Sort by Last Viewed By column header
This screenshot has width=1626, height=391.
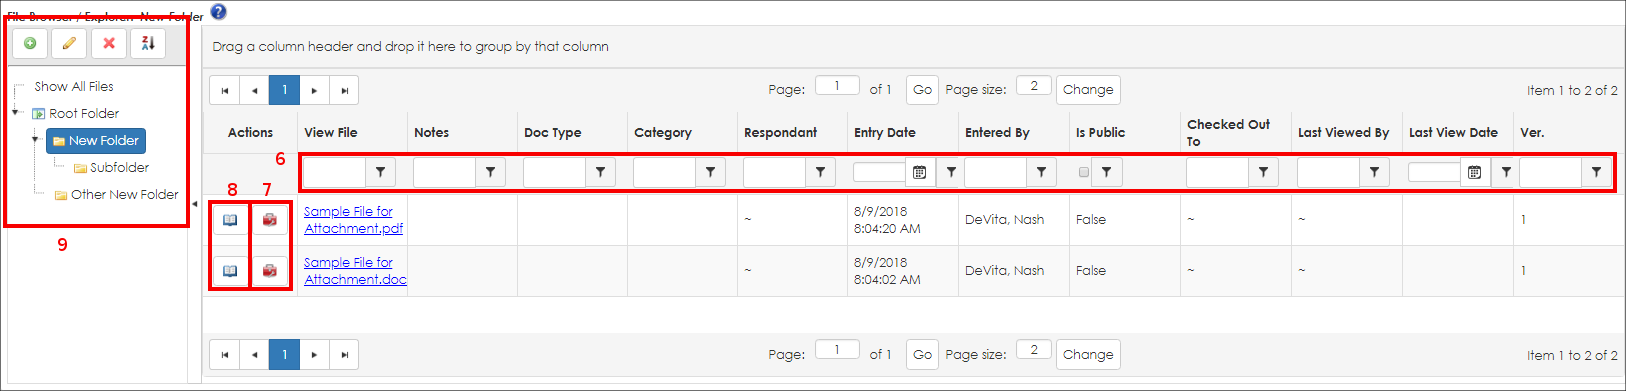pos(1344,132)
